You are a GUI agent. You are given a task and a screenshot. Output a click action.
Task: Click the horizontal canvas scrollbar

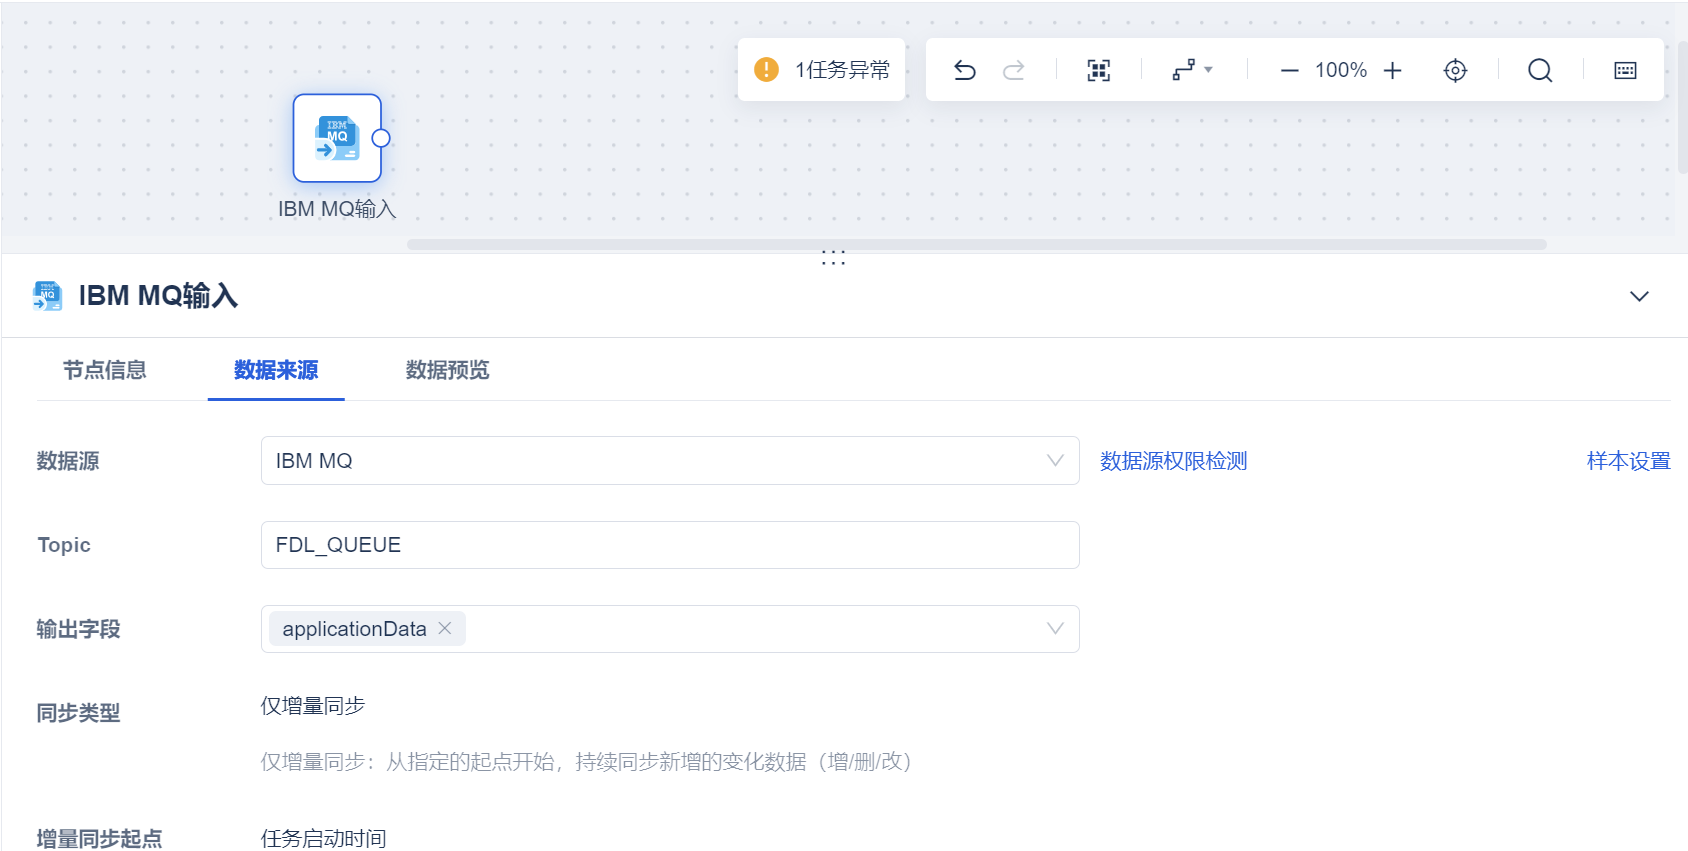coord(976,244)
